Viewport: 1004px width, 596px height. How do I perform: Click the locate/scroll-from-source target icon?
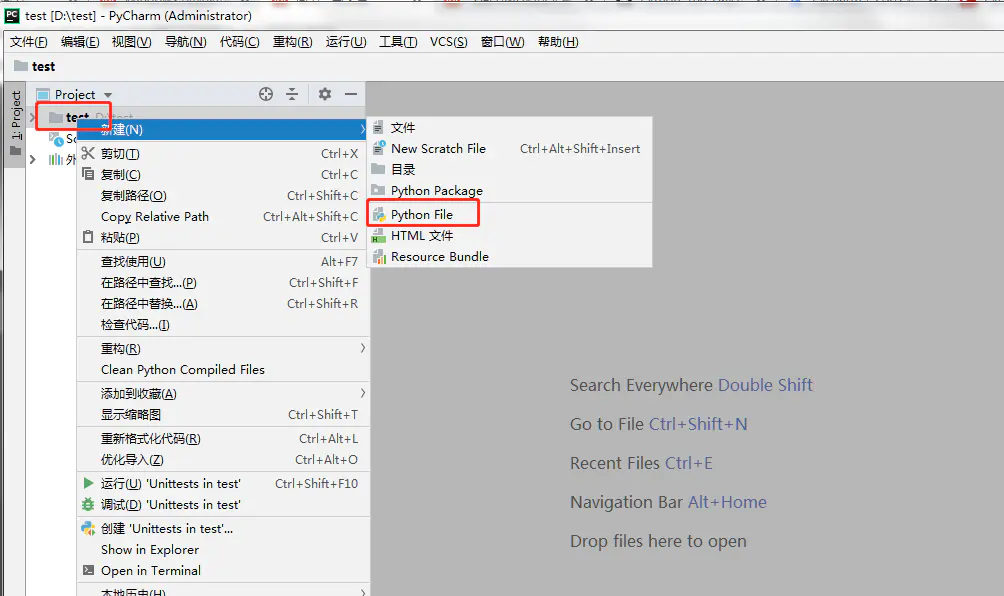tap(266, 94)
